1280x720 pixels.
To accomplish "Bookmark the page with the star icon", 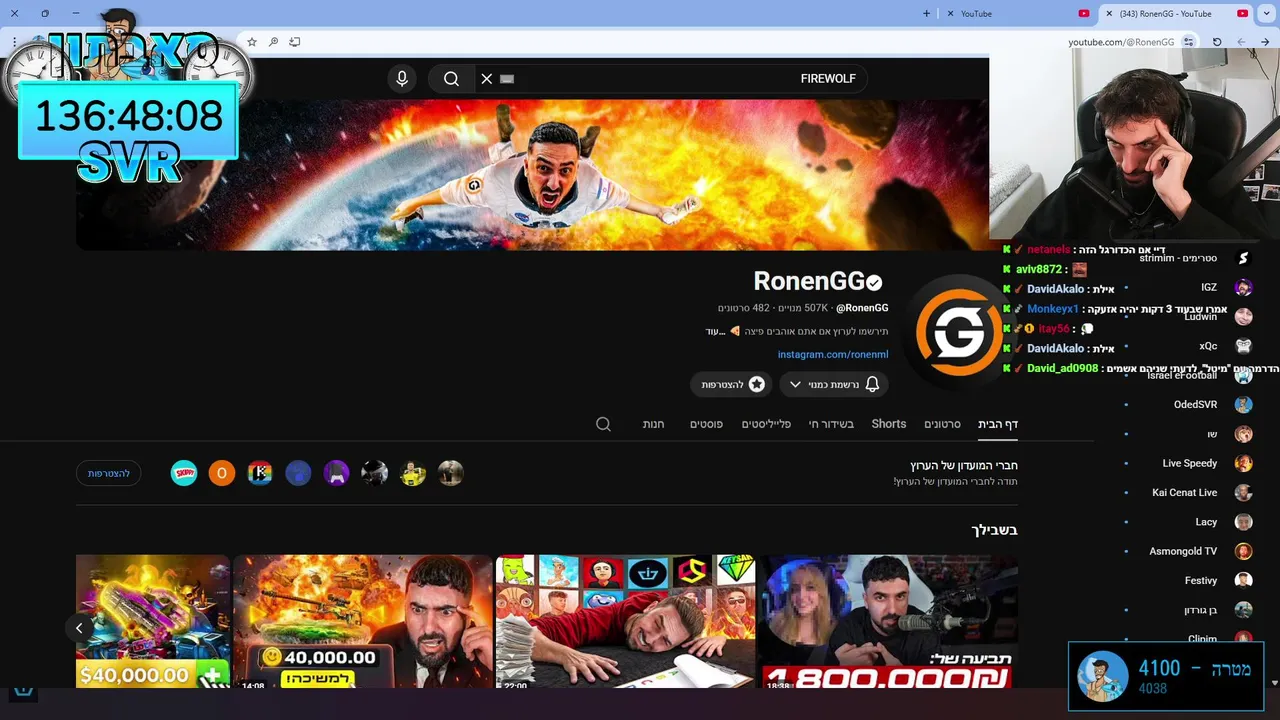I will click(x=252, y=42).
